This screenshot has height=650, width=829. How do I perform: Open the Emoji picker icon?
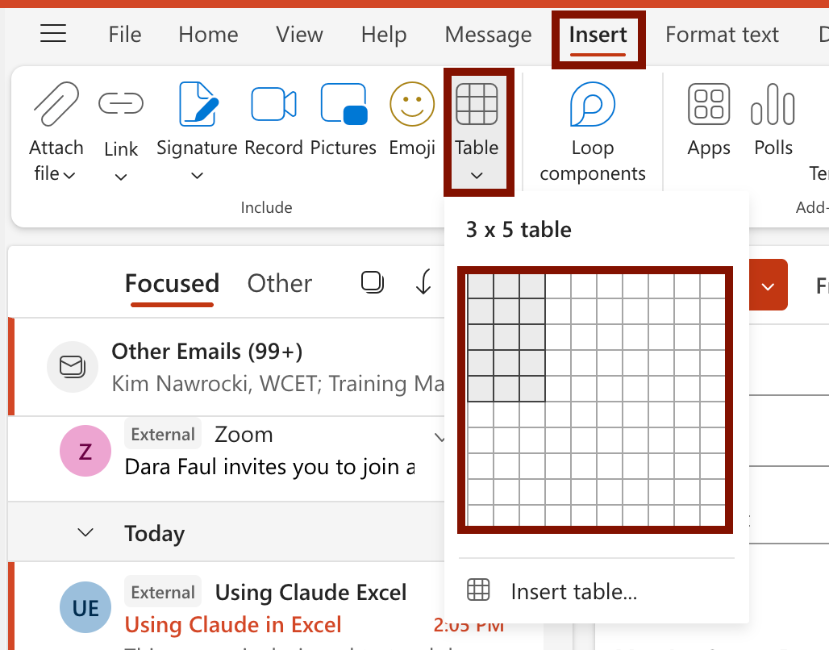(x=411, y=103)
